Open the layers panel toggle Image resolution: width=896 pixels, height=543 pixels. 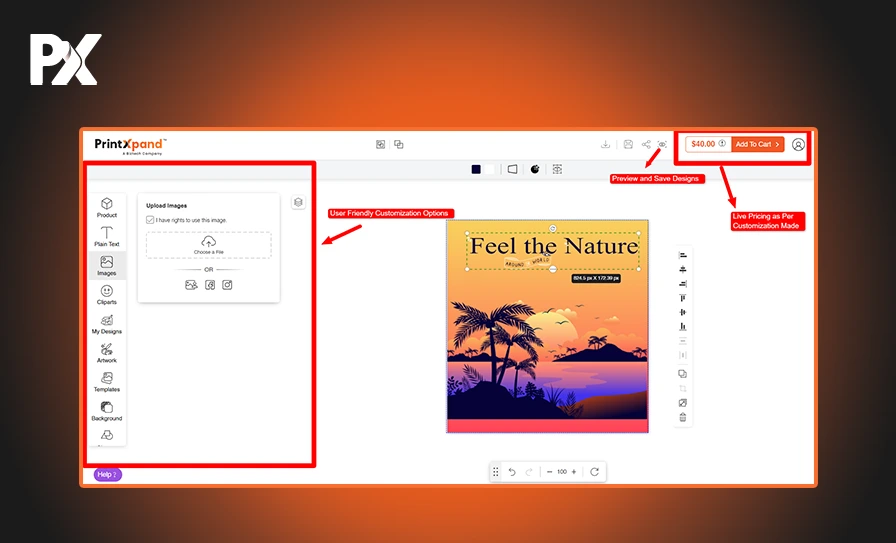(x=298, y=202)
